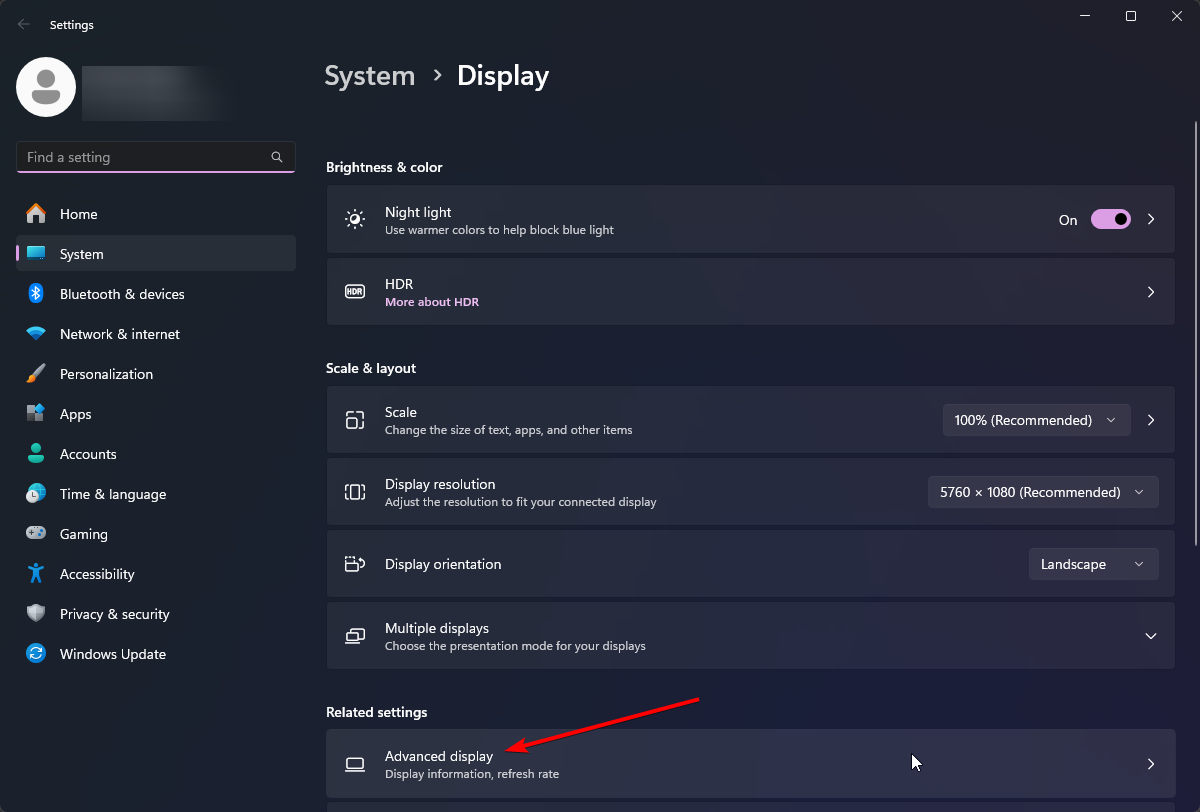
Task: Click the Network wifi icon in sidebar
Action: coord(36,334)
